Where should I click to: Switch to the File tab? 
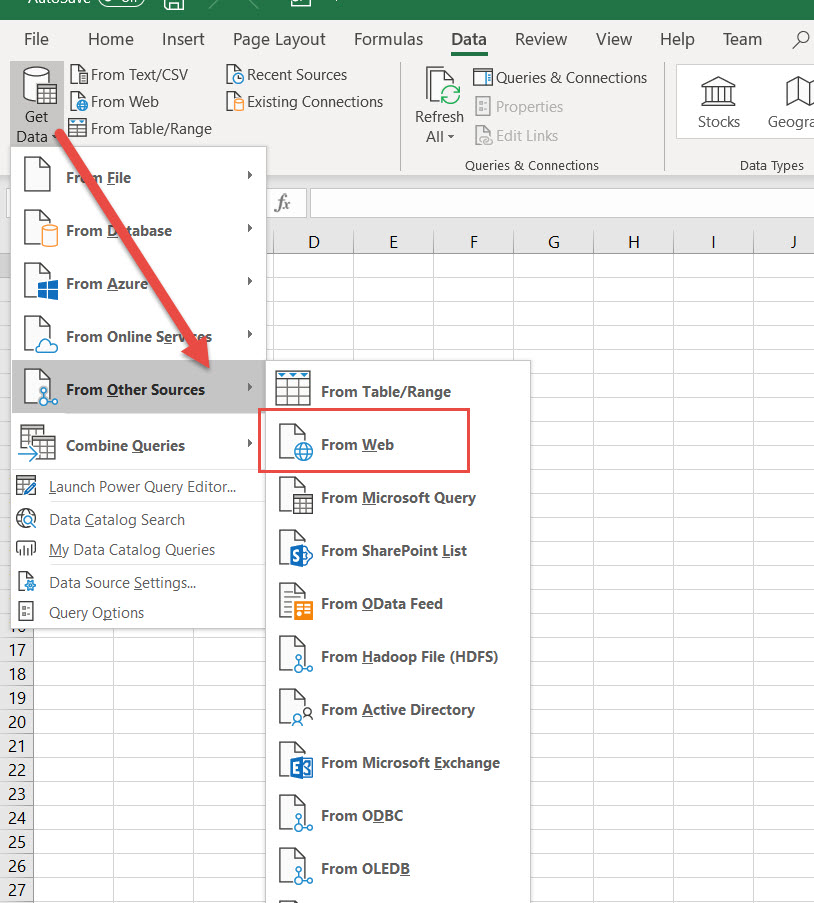(36, 39)
